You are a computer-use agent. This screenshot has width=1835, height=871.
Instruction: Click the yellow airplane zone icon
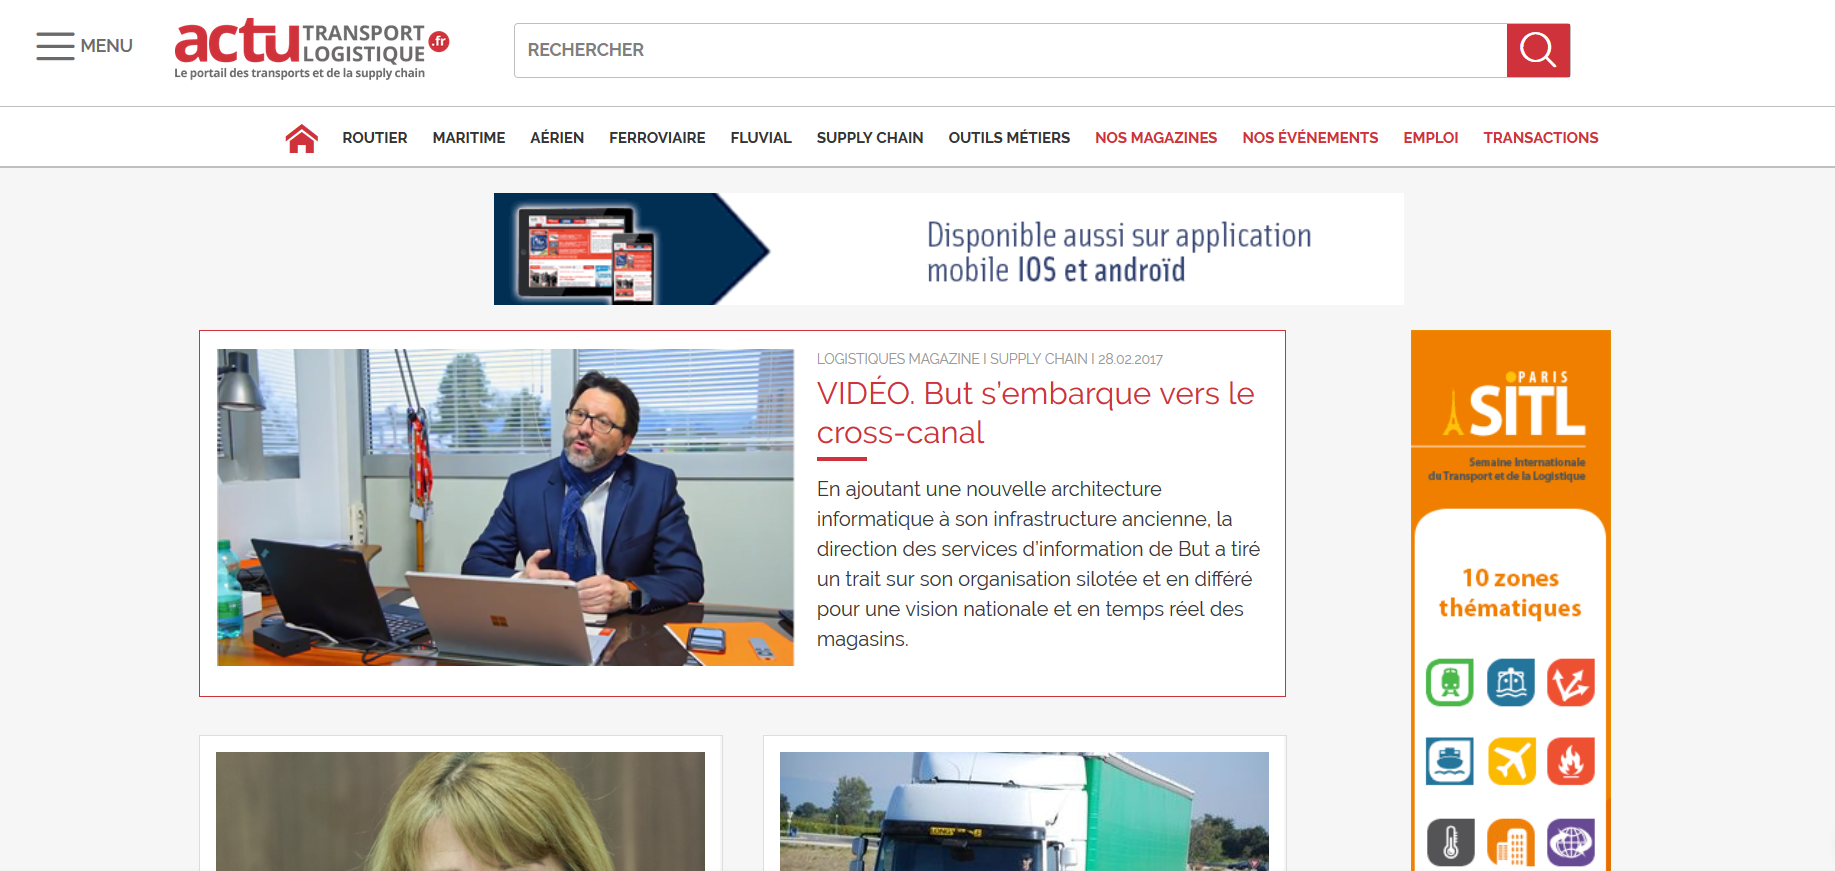[1511, 762]
